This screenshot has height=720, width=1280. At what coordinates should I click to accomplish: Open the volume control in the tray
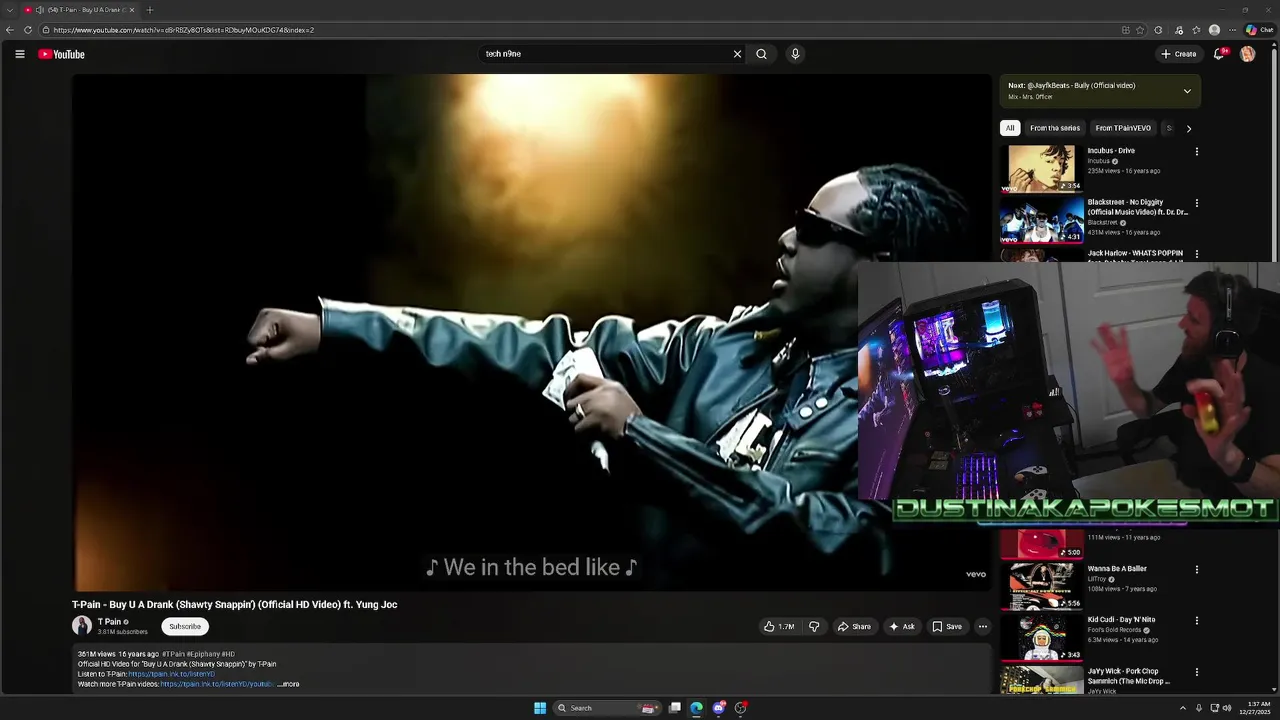(x=1229, y=708)
